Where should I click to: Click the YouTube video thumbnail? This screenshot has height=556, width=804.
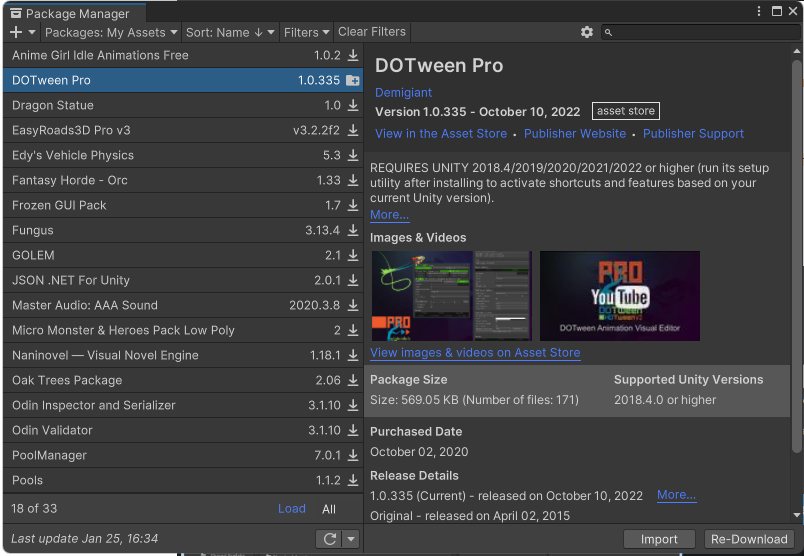[x=620, y=296]
